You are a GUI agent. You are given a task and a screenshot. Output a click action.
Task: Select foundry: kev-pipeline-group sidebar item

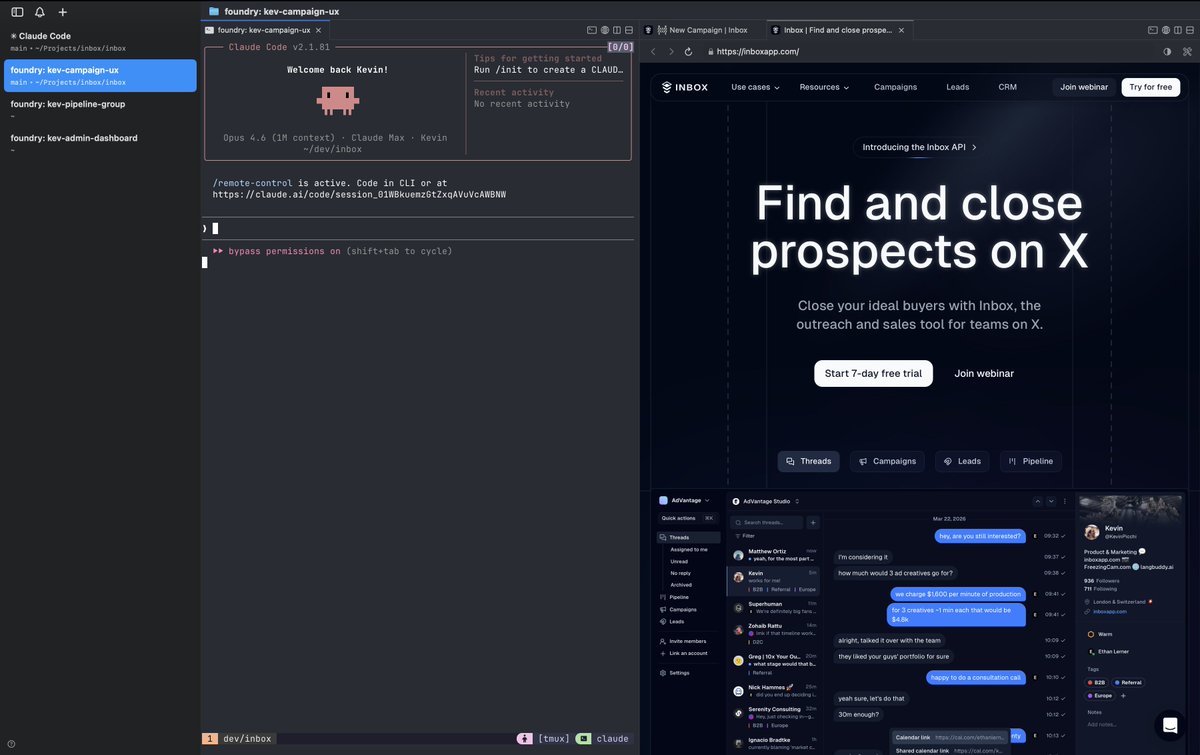click(100, 109)
